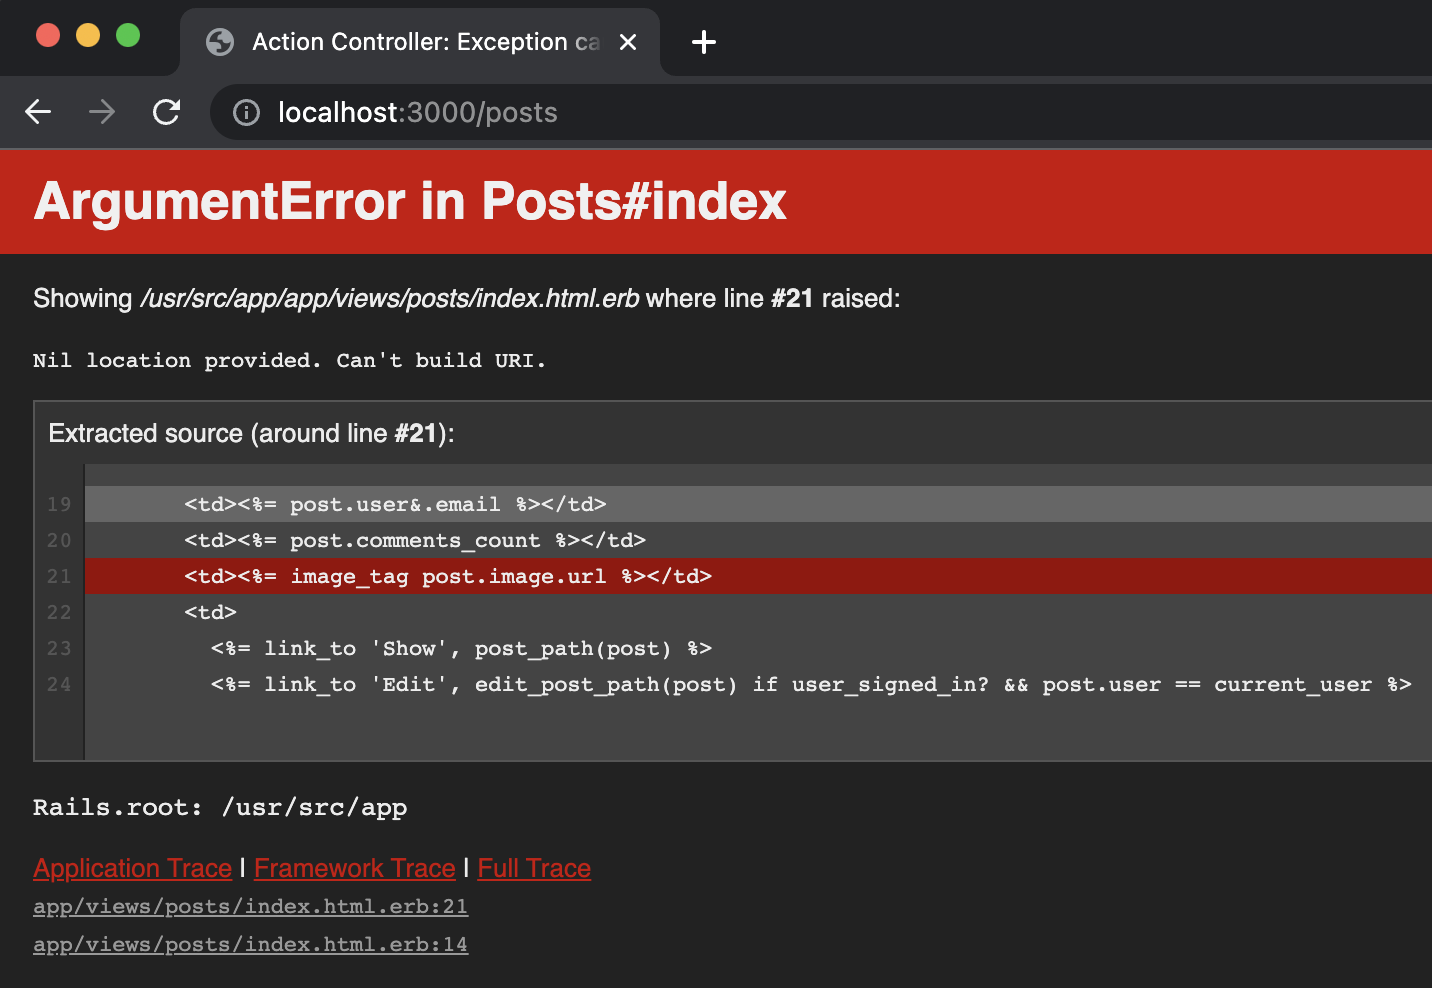Open trace entry index.html.erb:14
Screen dimensions: 1432x988
250,944
